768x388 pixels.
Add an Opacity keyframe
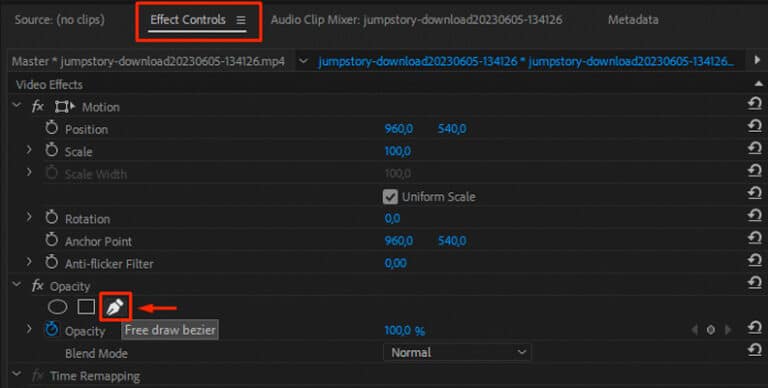click(711, 330)
